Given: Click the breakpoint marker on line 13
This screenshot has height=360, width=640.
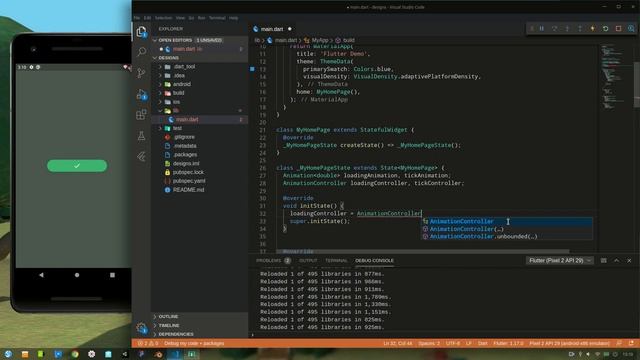Looking at the screenshot, I should (252, 69).
